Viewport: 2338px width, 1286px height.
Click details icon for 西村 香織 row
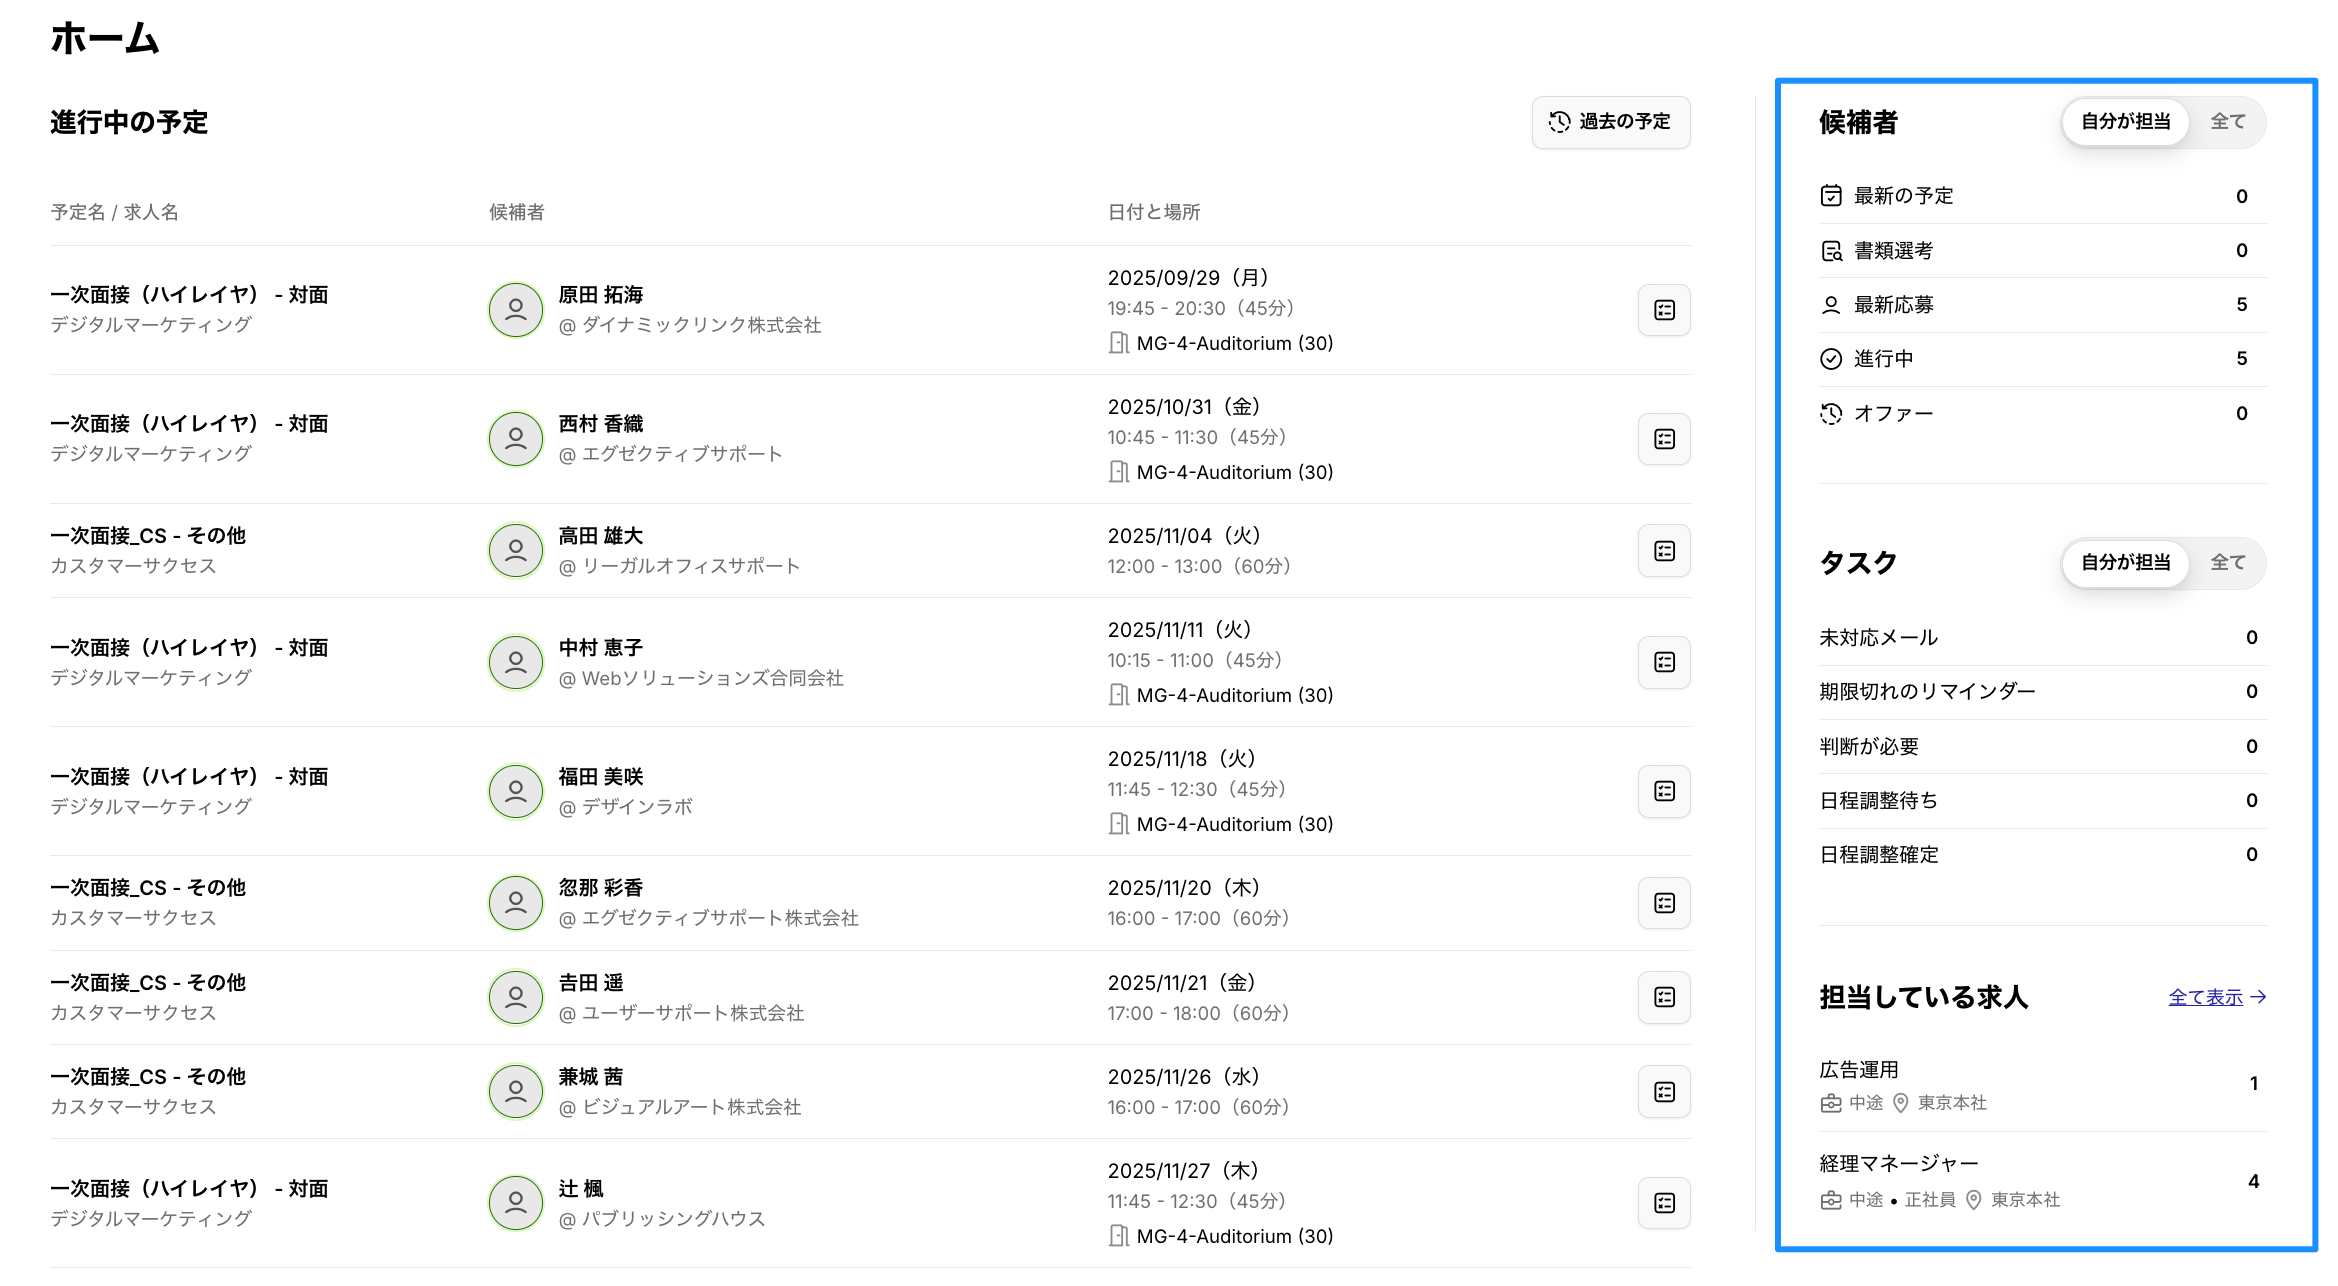click(1663, 439)
